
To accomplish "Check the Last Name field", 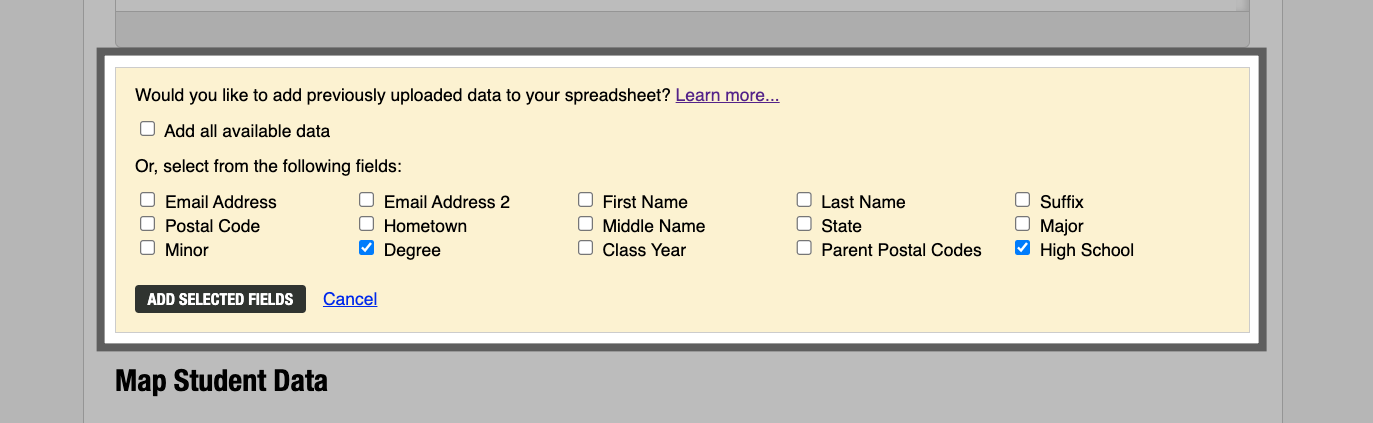I will coord(804,200).
